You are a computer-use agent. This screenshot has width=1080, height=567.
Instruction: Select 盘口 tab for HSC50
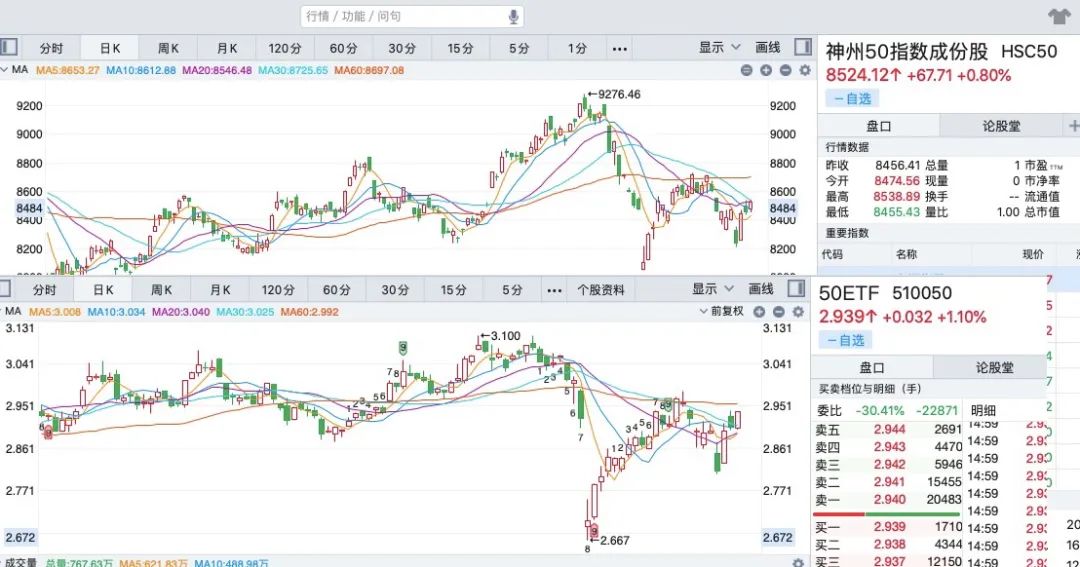click(x=878, y=126)
